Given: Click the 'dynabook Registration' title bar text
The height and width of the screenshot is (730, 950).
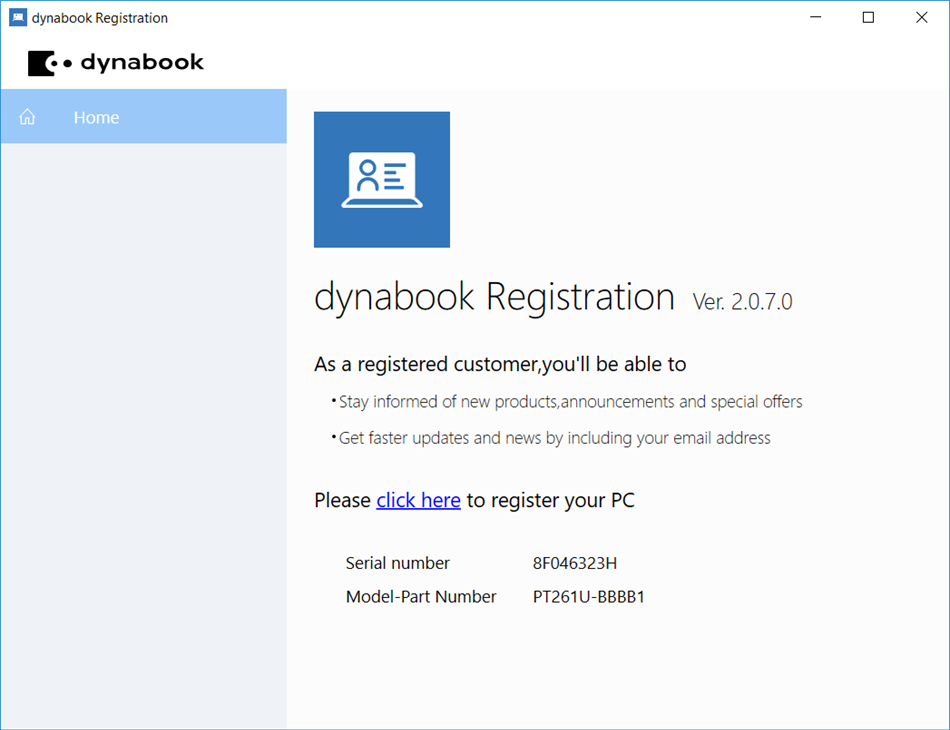Looking at the screenshot, I should 100,18.
